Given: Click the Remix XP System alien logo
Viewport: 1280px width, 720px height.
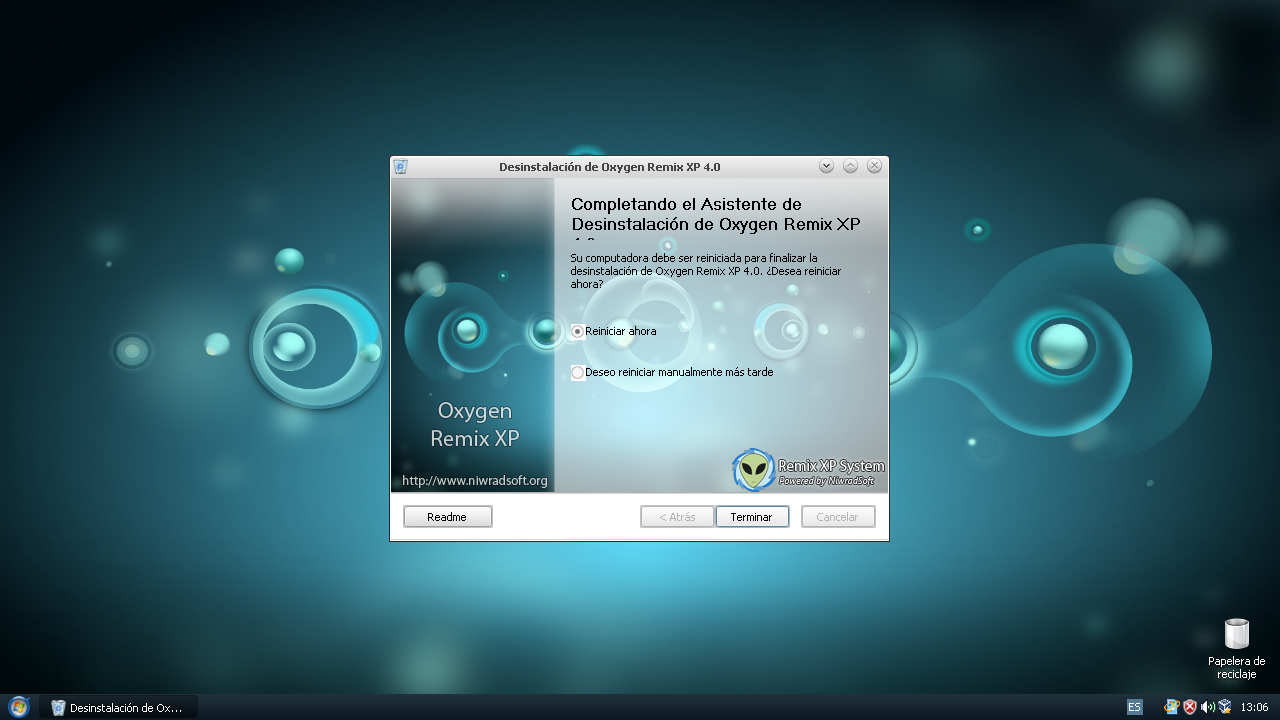Looking at the screenshot, I should 753,470.
